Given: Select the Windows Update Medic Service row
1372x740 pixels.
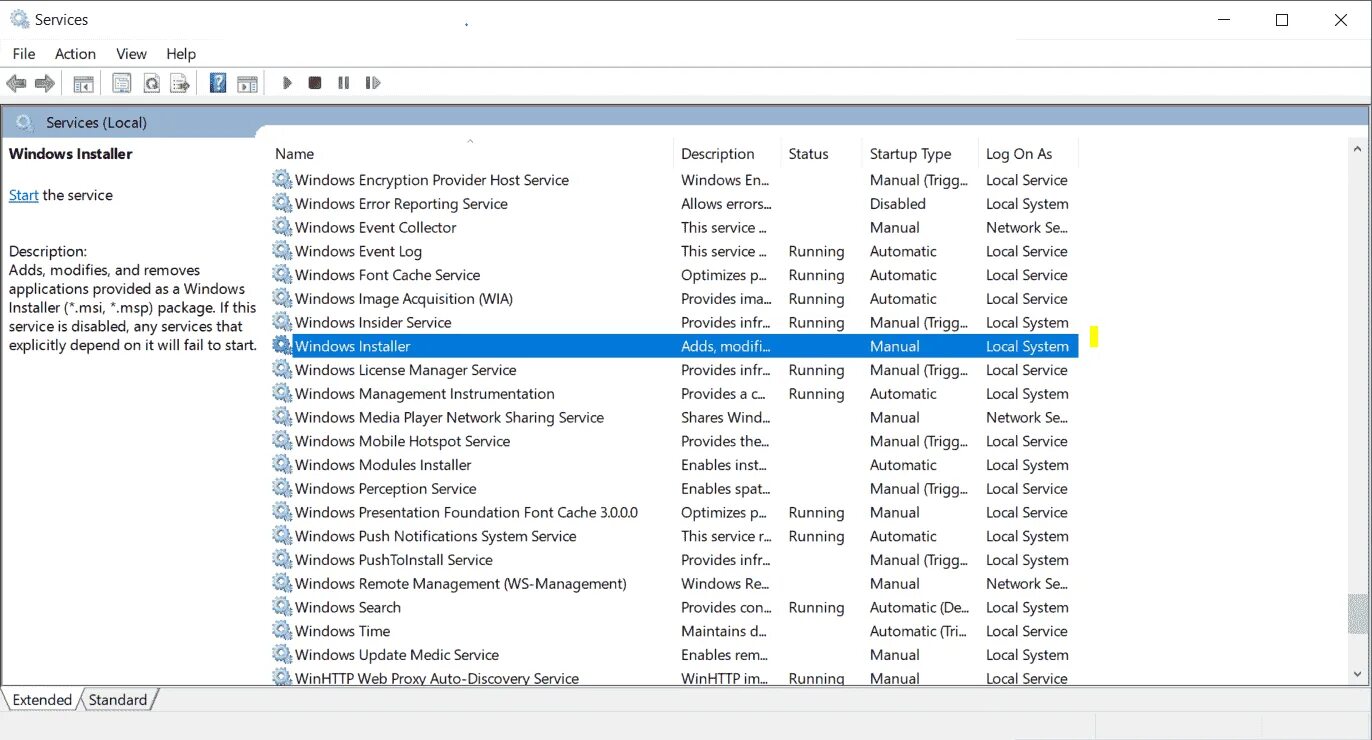Looking at the screenshot, I should (x=396, y=654).
